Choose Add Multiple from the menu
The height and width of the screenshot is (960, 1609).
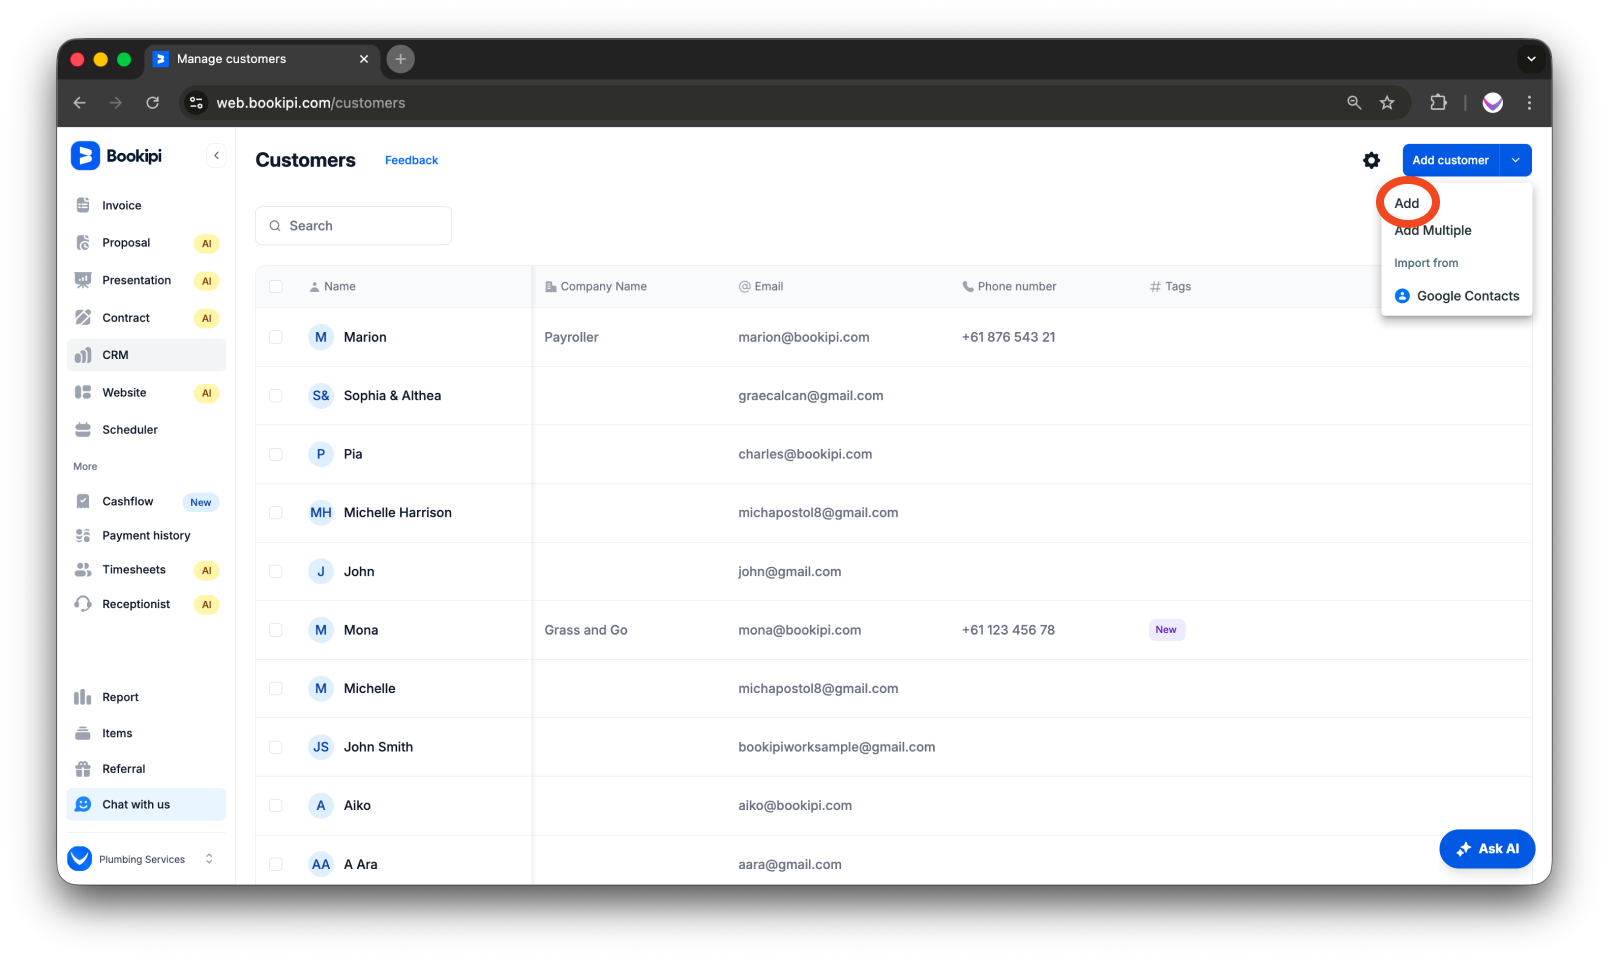coord(1432,230)
